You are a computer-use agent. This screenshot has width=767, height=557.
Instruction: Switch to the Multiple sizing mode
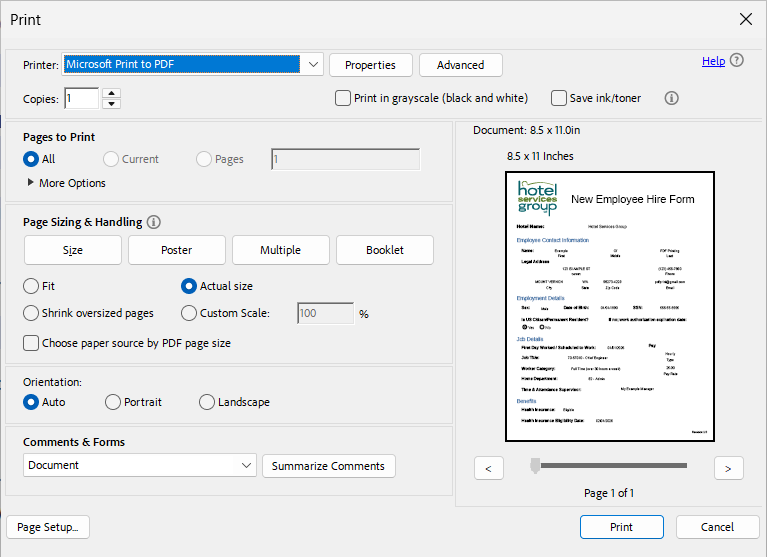(281, 250)
